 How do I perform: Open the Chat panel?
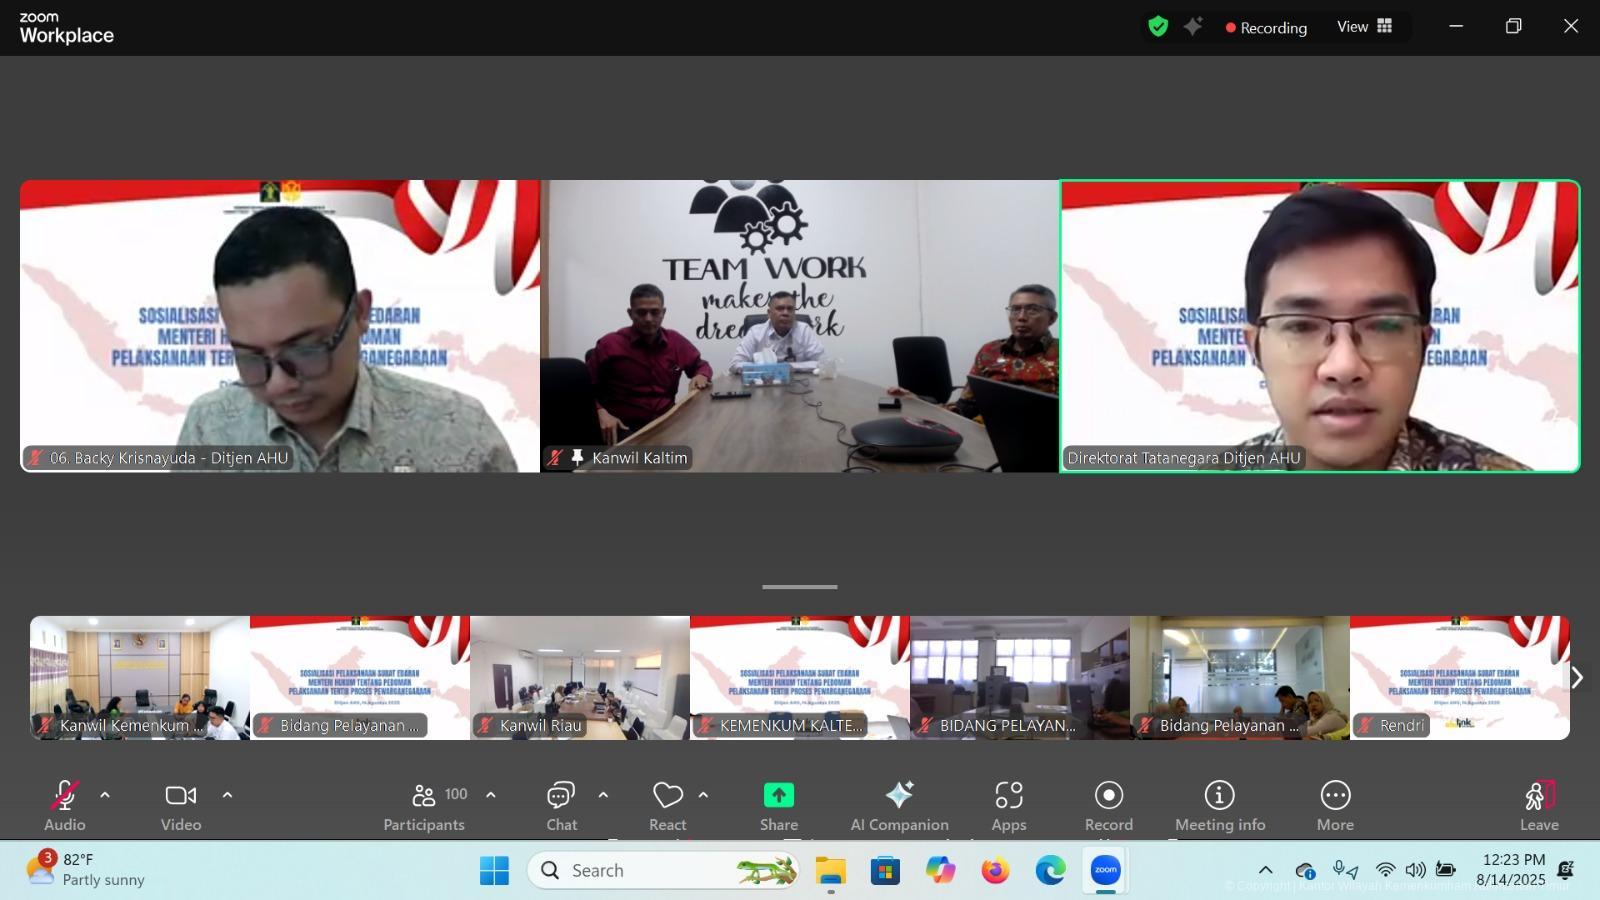(x=561, y=806)
